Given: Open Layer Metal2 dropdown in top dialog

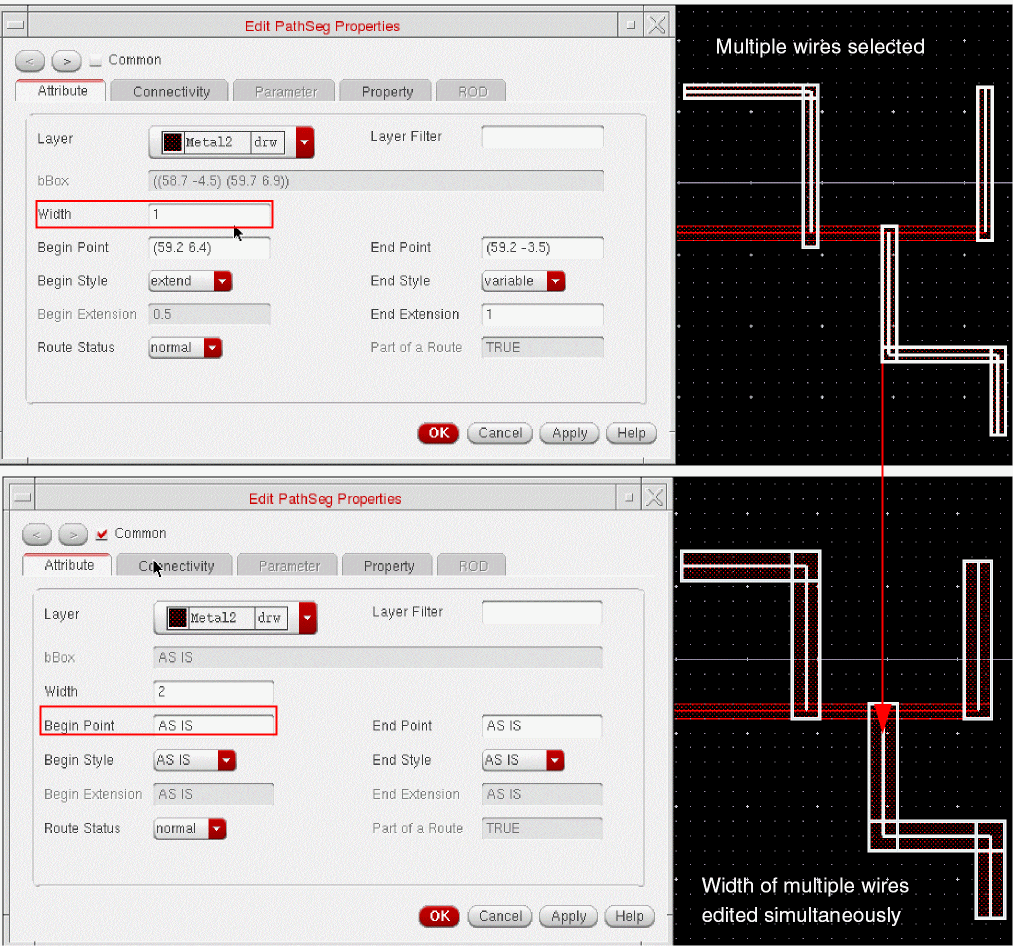Looking at the screenshot, I should tap(305, 142).
